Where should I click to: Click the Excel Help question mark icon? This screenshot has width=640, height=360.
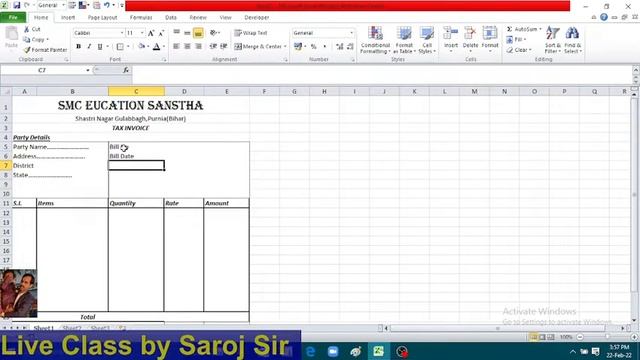click(x=604, y=17)
